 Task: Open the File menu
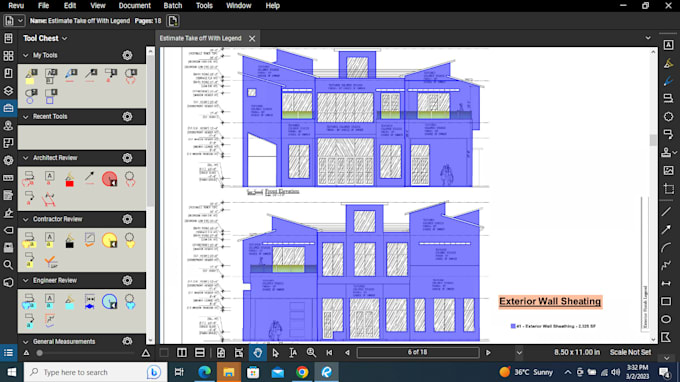coord(43,6)
